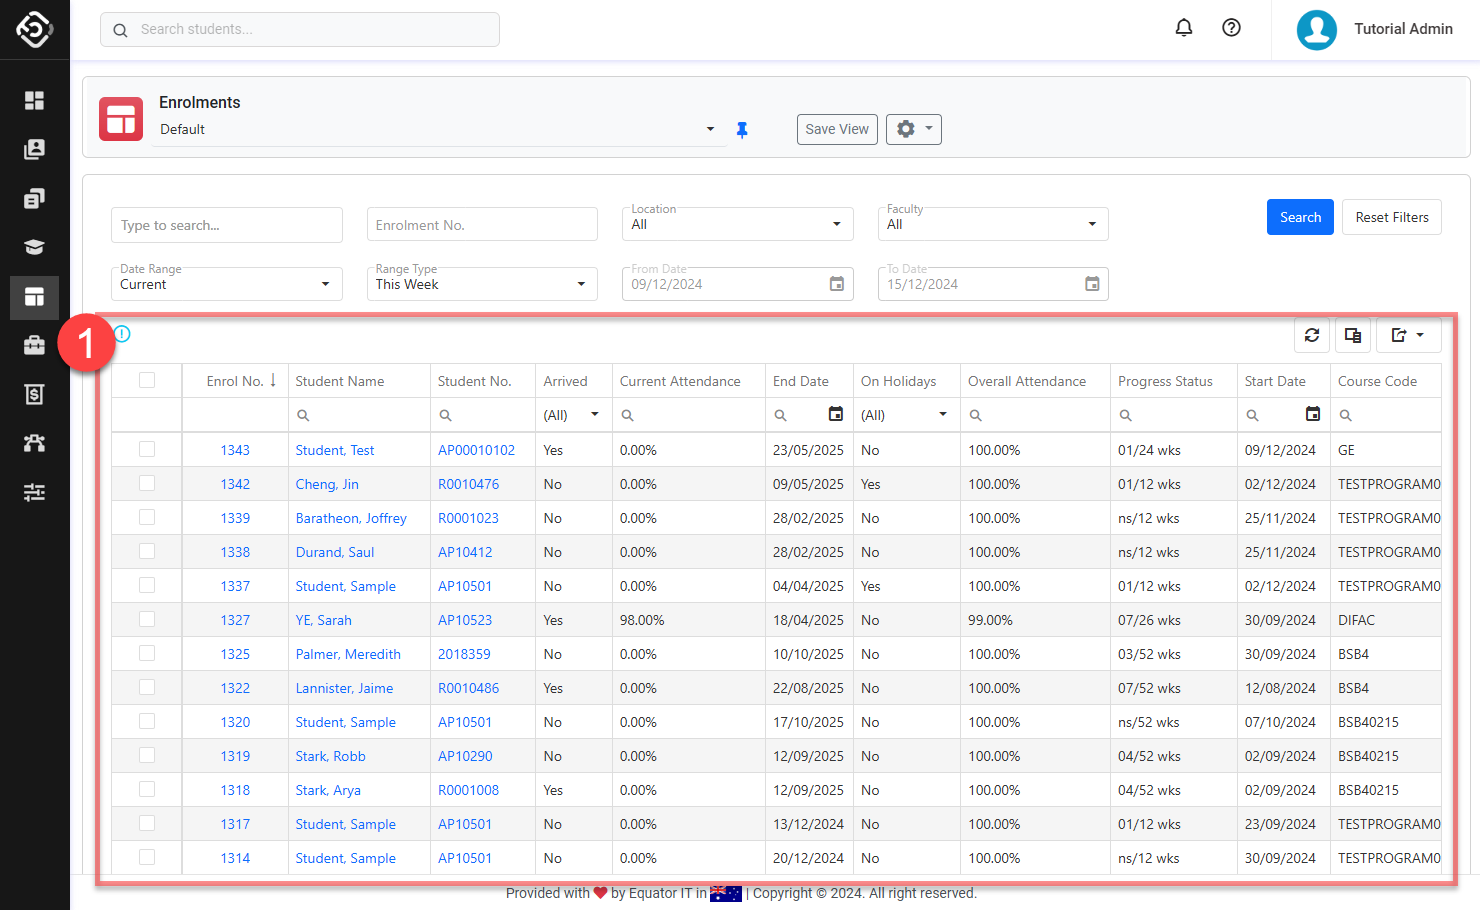
Task: Open the sliders settings sidebar icon
Action: pos(34,492)
